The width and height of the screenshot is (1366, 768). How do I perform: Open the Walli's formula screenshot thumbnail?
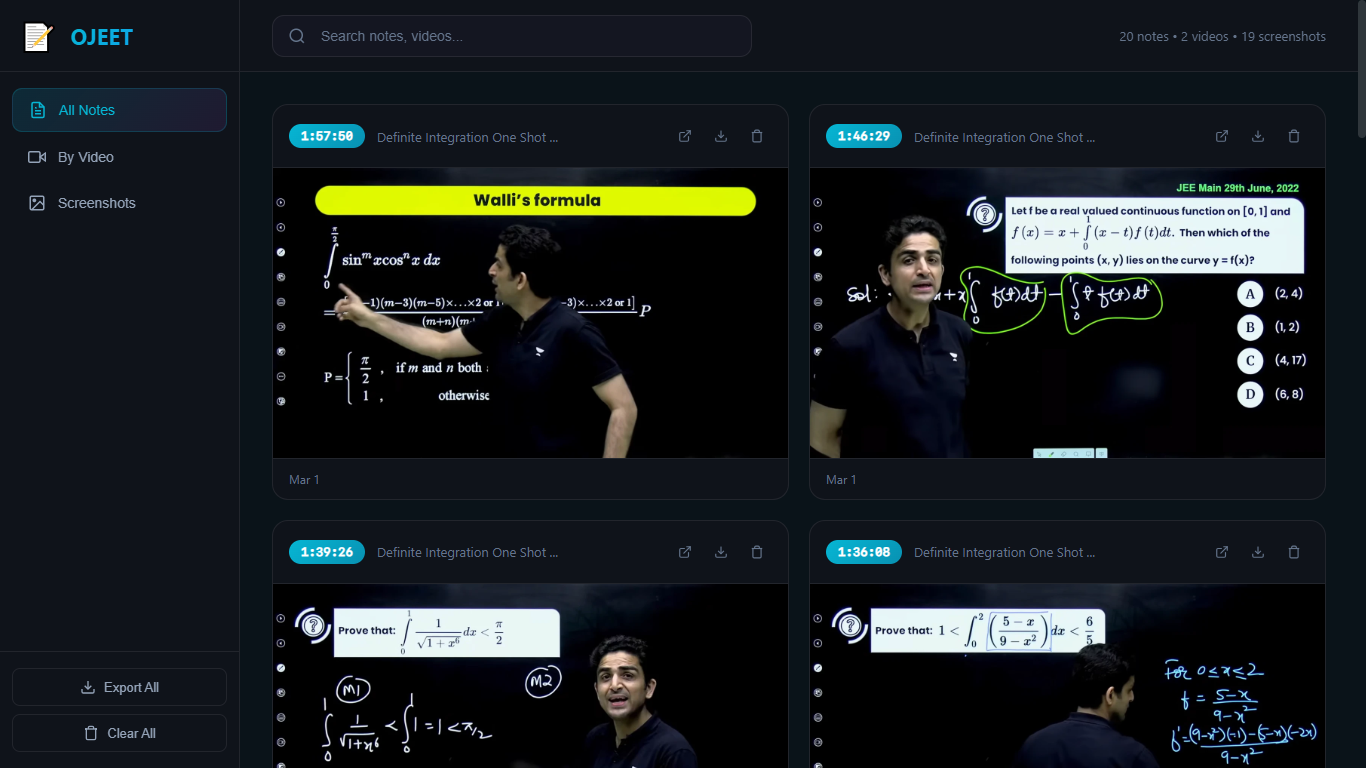[x=530, y=312]
